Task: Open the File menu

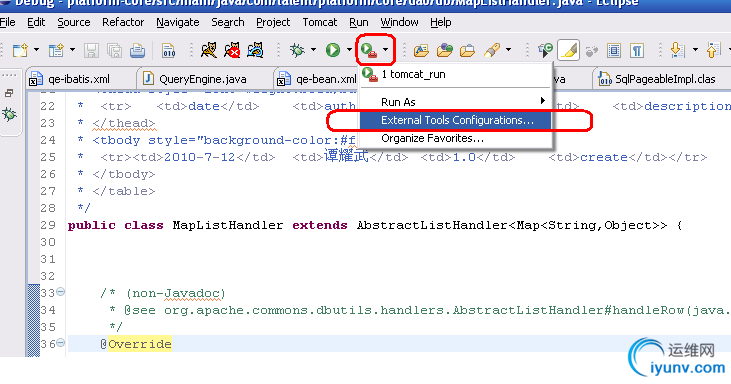Action: [7, 22]
